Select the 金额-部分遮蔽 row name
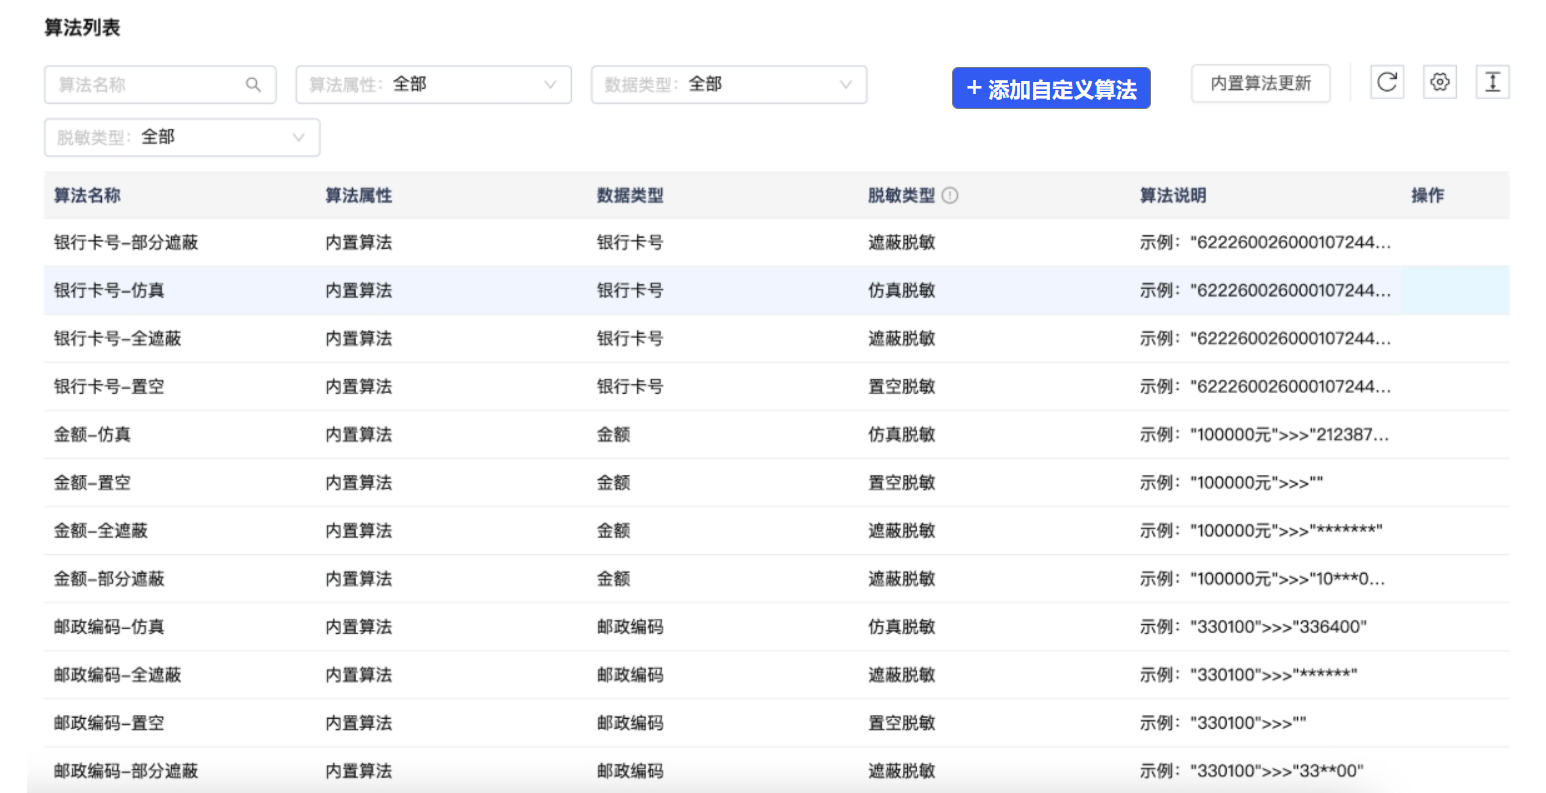1546x793 pixels. point(109,579)
